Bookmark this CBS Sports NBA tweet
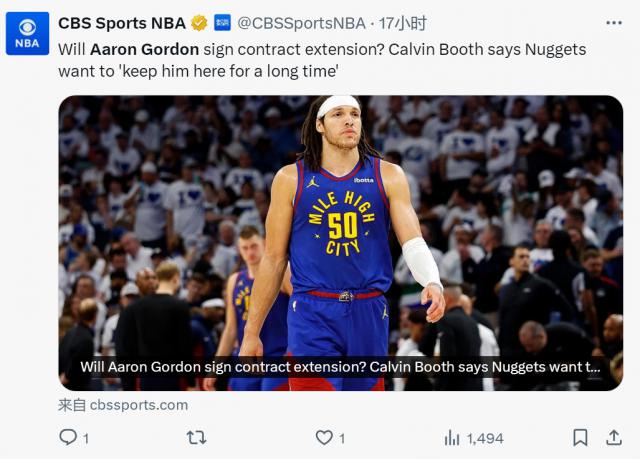Image resolution: width=640 pixels, height=459 pixels. [580, 438]
